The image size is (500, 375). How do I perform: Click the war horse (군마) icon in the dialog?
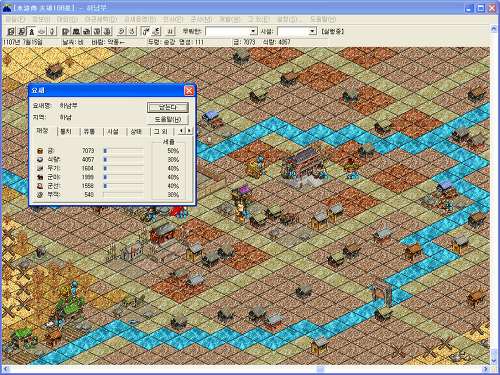pyautogui.click(x=40, y=177)
